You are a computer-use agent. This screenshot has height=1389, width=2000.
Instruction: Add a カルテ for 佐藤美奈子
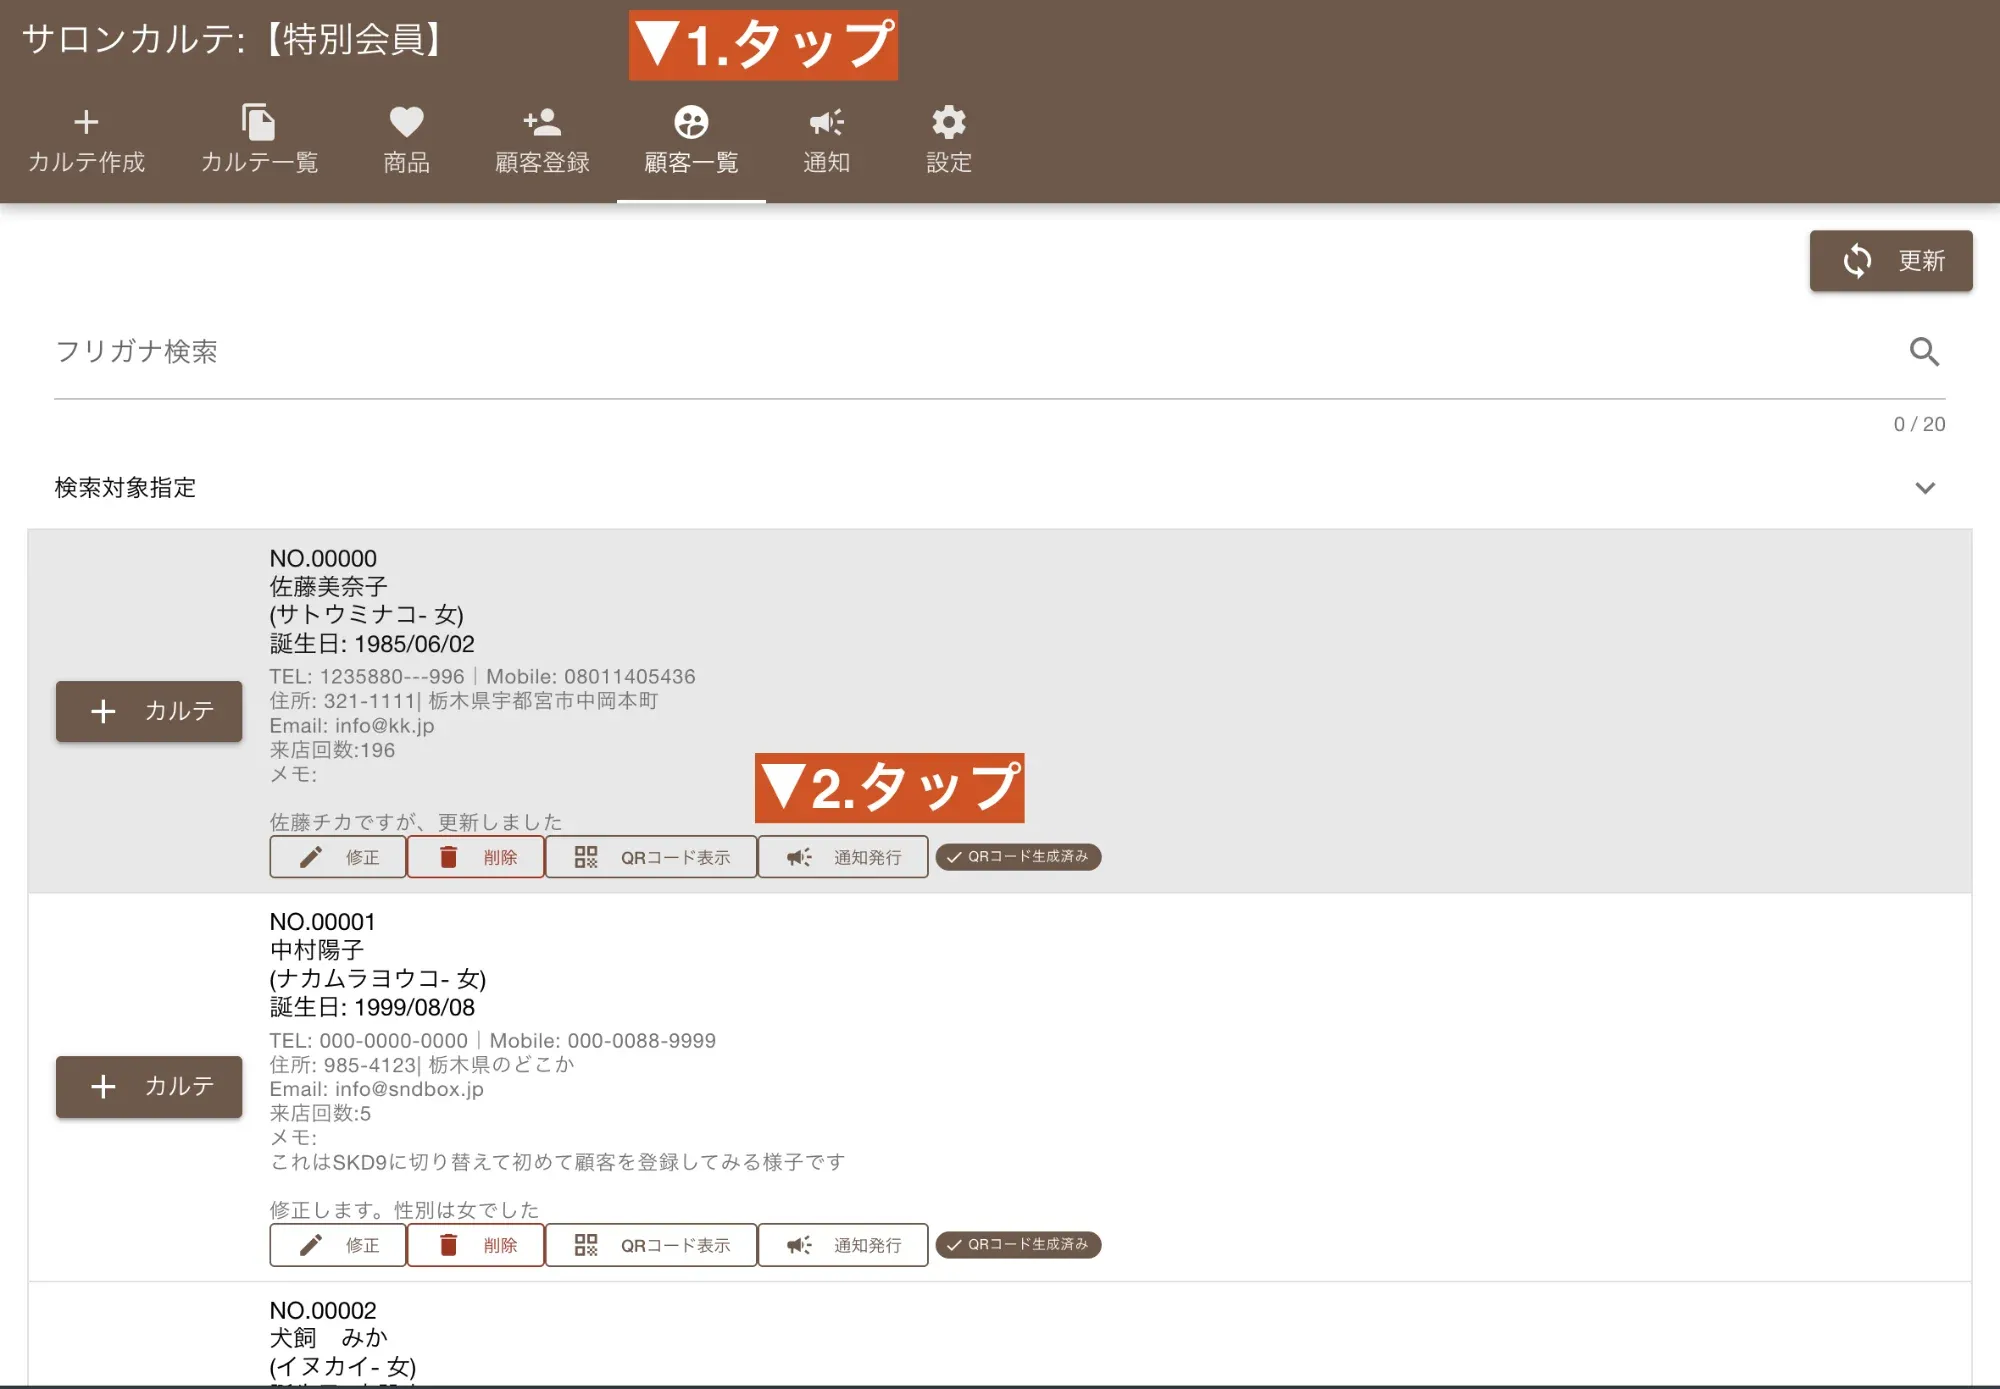tap(148, 711)
